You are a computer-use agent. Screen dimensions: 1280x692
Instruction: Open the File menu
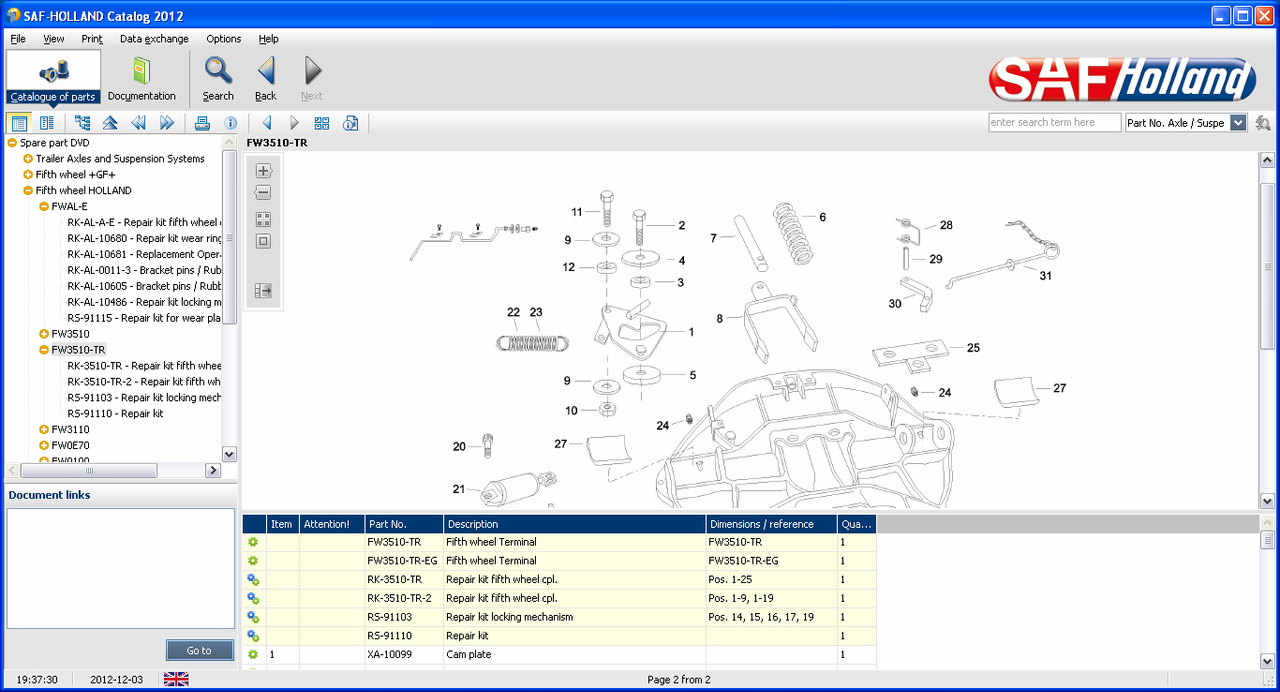pyautogui.click(x=18, y=39)
